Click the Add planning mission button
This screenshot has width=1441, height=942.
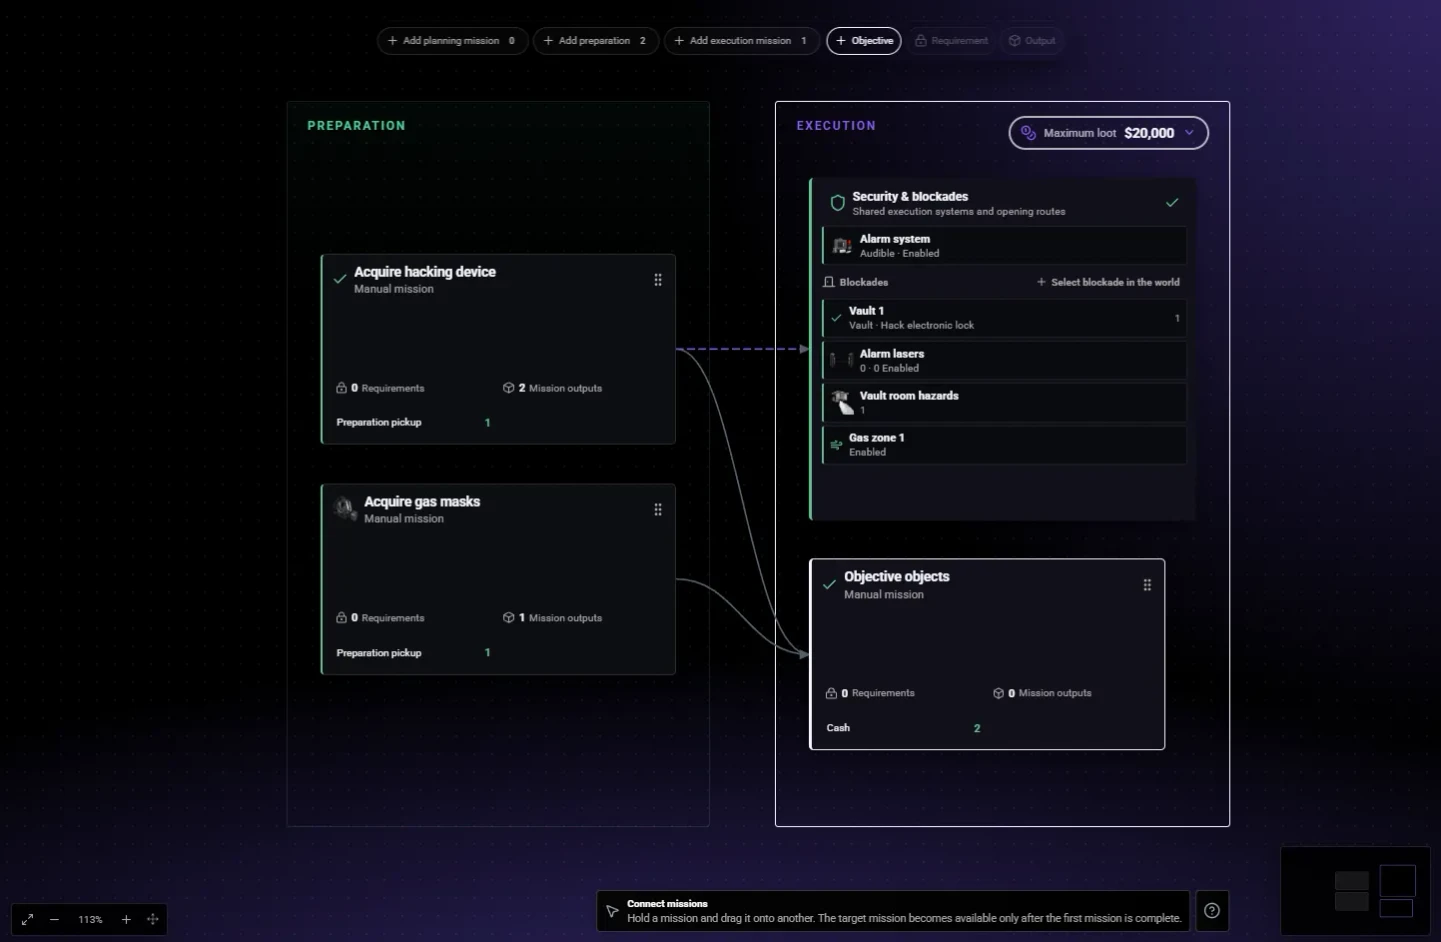pos(452,41)
